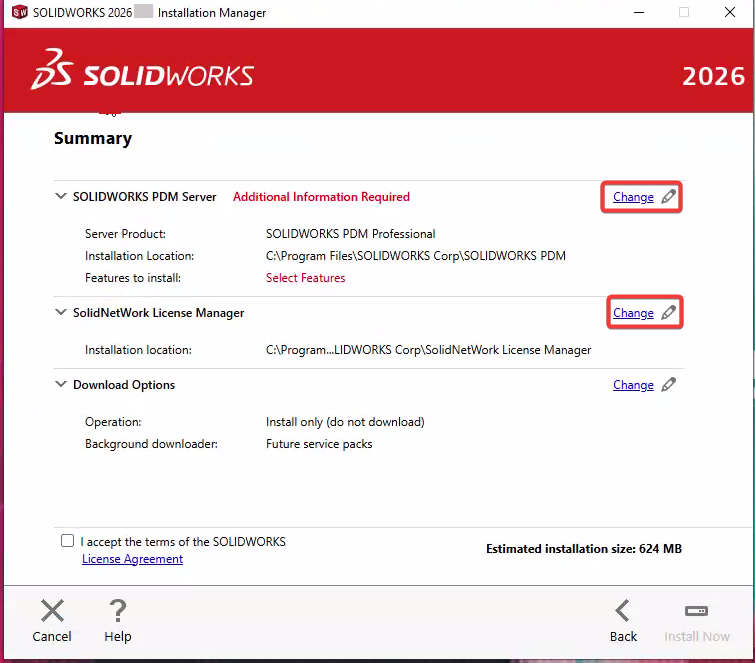Close the Installation Manager window
The image size is (755, 663).
[729, 13]
